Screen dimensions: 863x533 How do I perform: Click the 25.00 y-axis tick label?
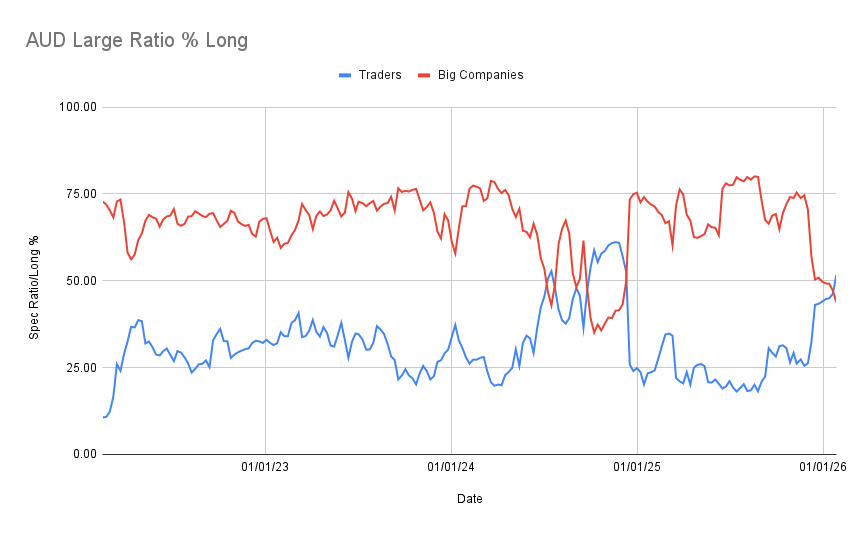coord(81,368)
